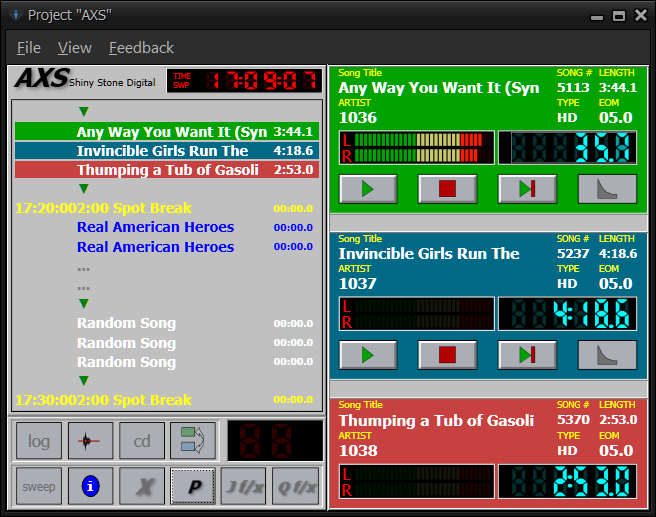Click the sweep button

(39, 486)
